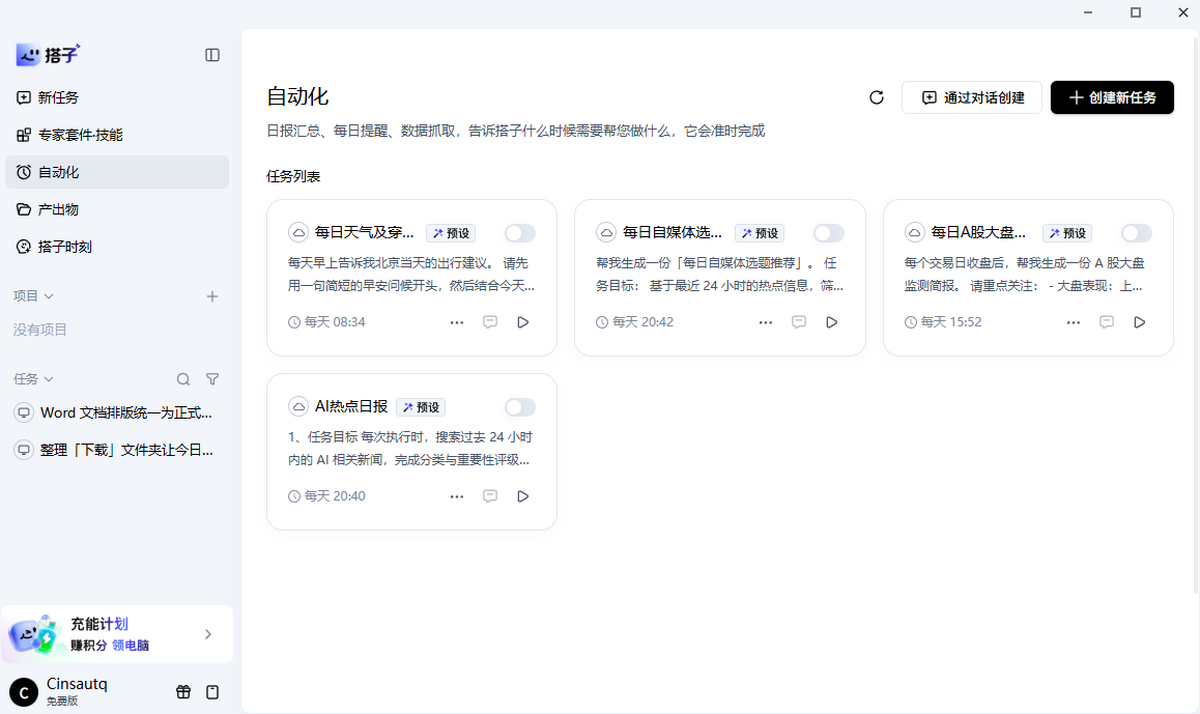Viewport: 1200px width, 714px height.
Task: Open the gift icon beside username
Action: tap(183, 692)
